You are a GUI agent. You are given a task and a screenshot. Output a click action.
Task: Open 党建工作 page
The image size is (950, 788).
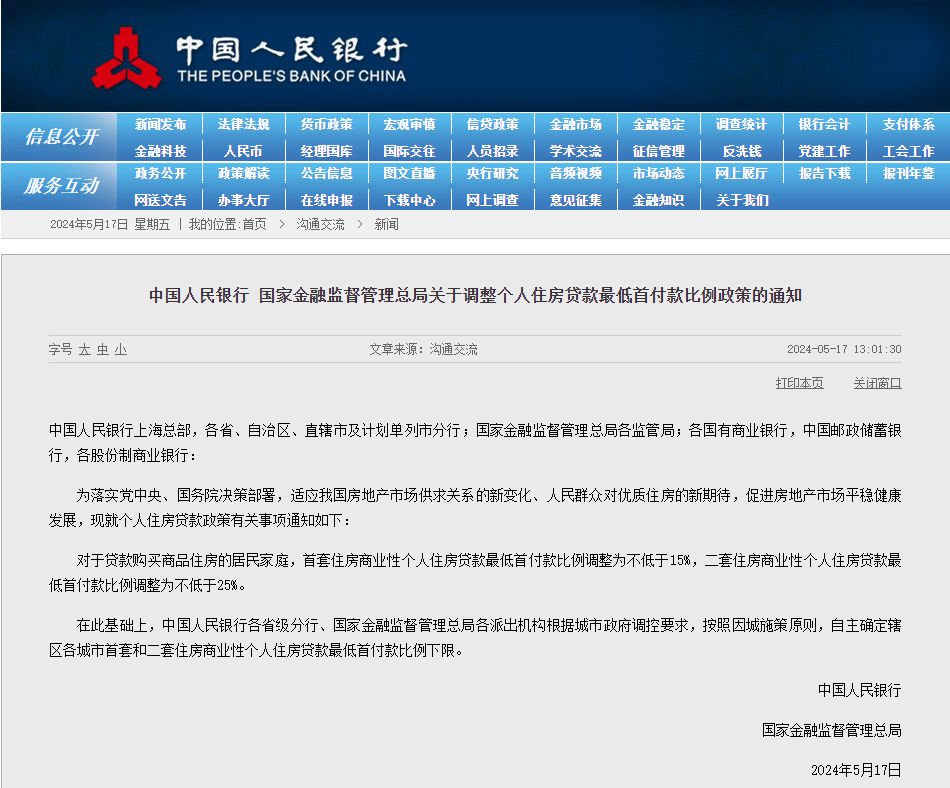click(825, 151)
